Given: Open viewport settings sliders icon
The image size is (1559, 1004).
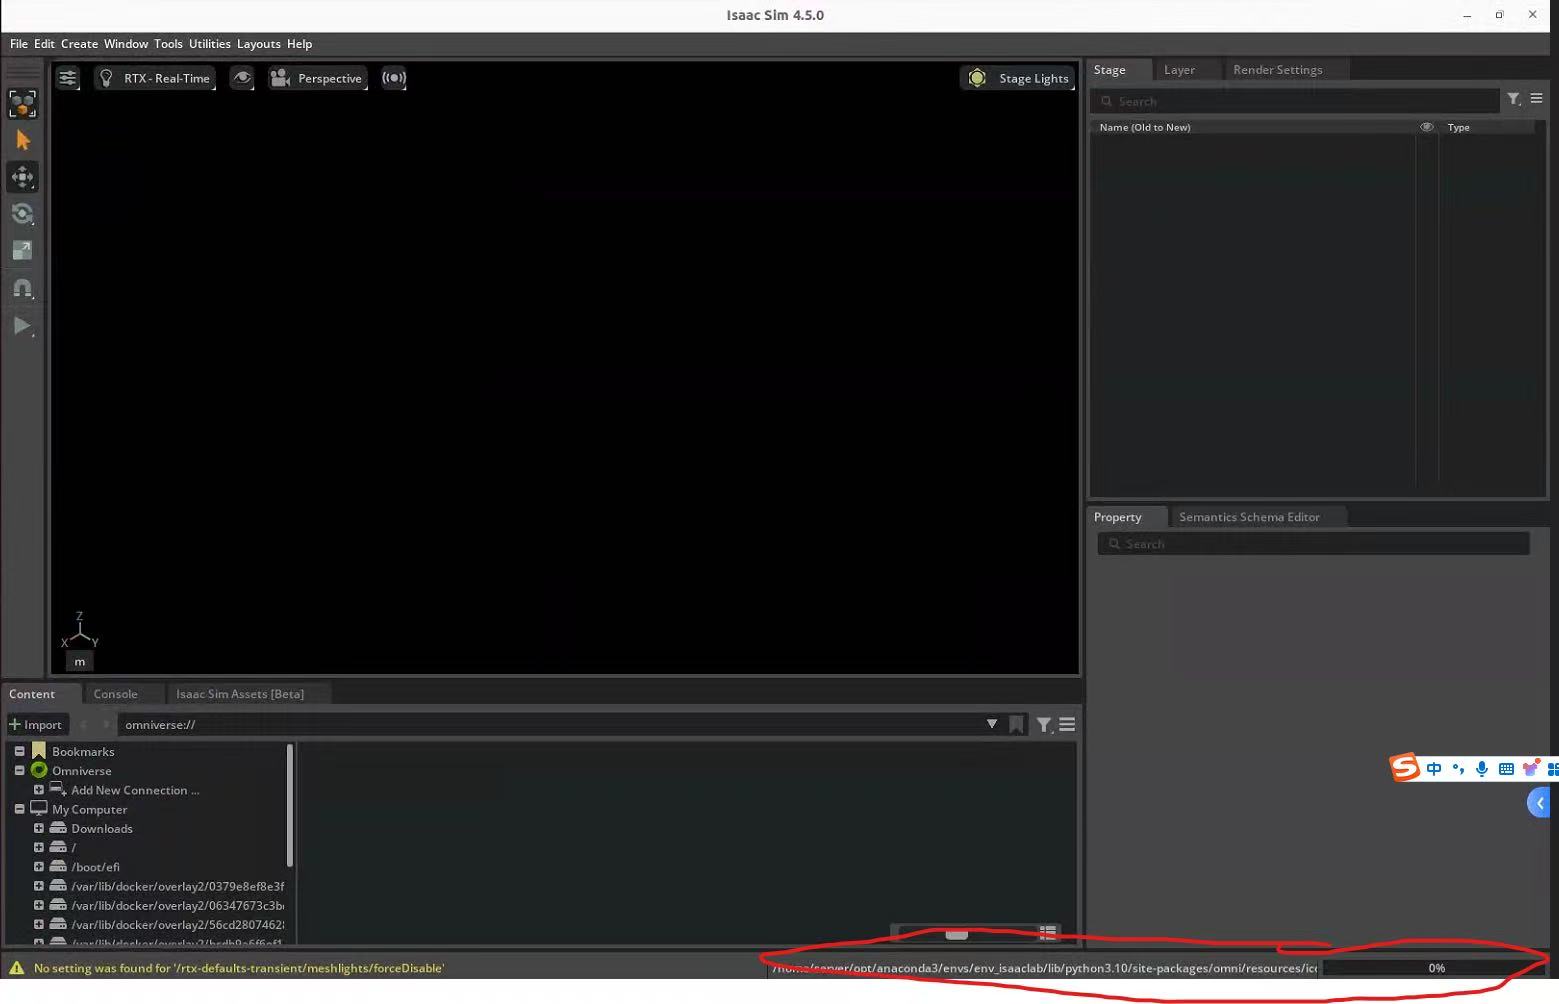Looking at the screenshot, I should click(67, 78).
